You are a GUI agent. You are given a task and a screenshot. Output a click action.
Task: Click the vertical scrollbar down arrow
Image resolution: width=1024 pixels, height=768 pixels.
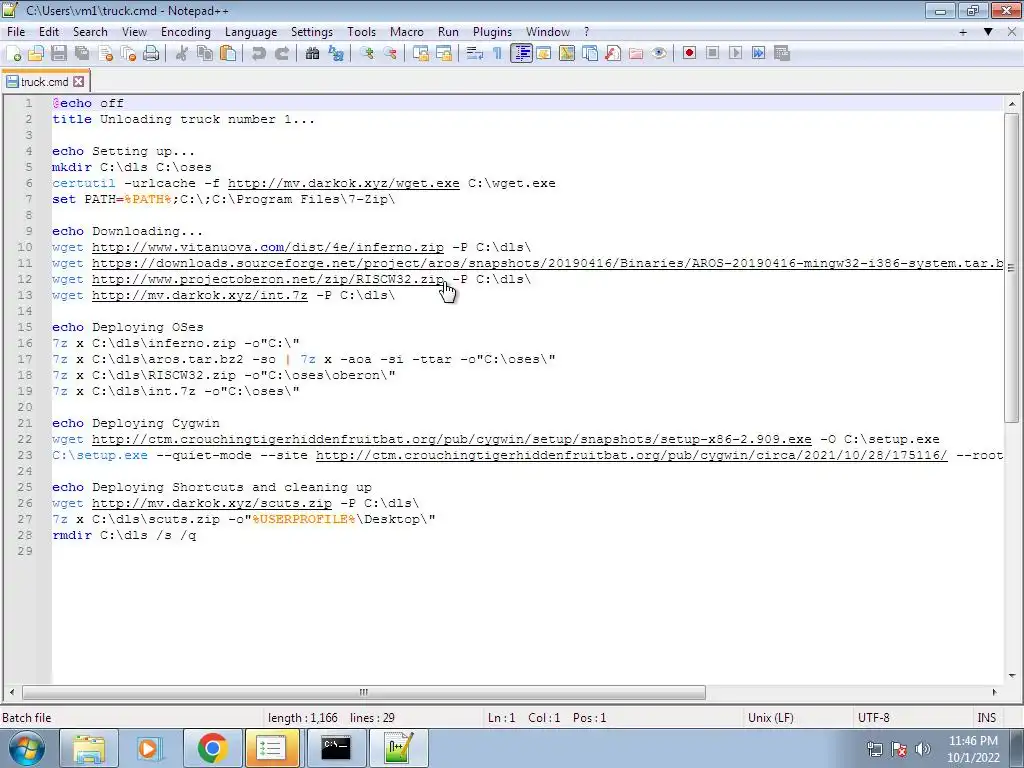tap(1012, 676)
